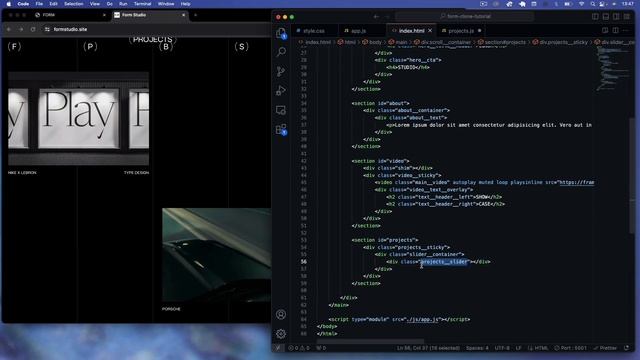Click the editor minimap
The image size is (640, 360).
[613, 68]
